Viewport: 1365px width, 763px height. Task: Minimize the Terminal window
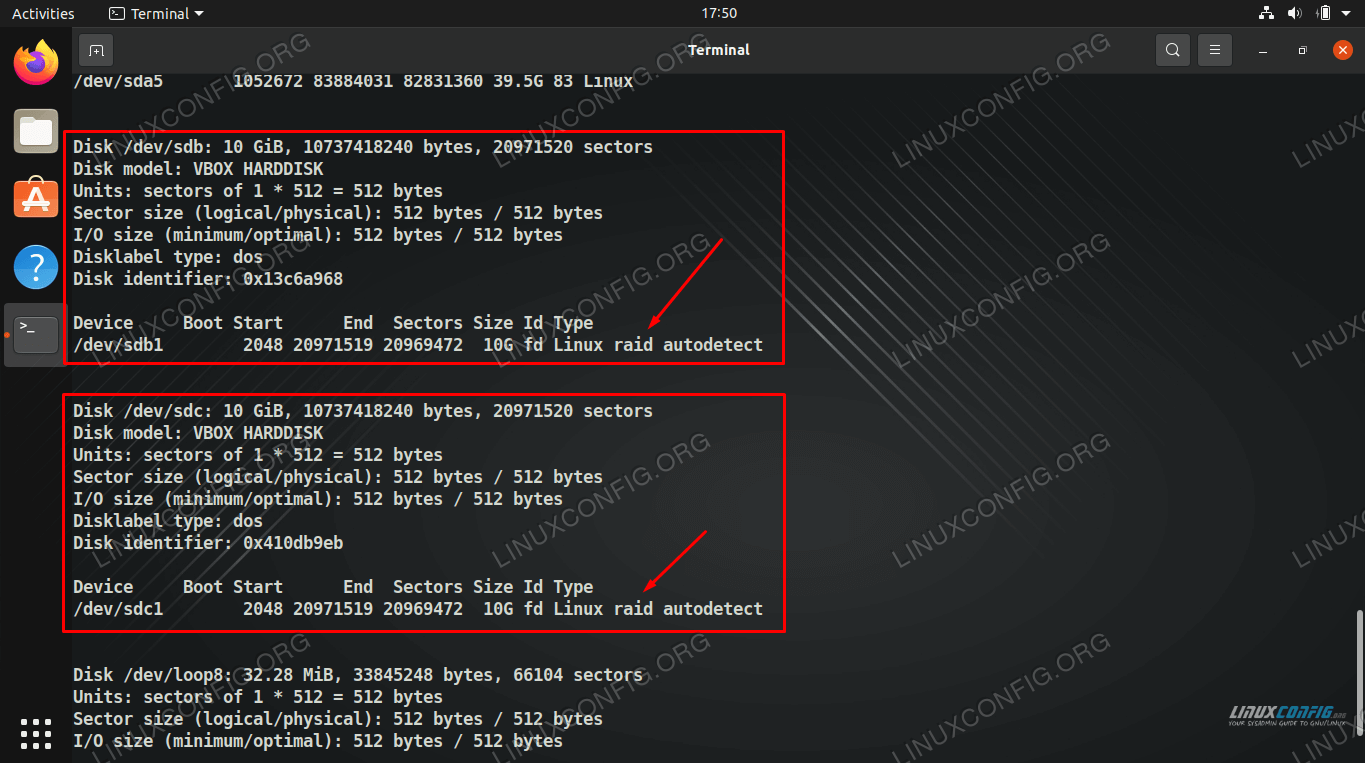point(1262,49)
